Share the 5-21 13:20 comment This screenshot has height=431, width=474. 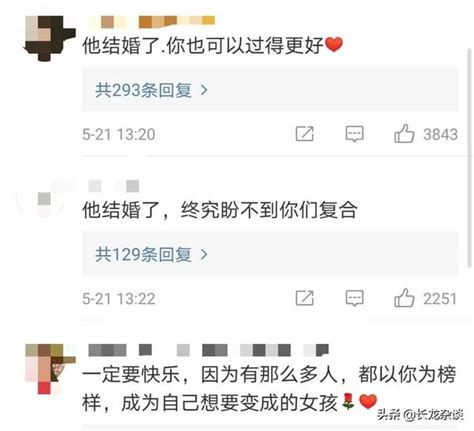pyautogui.click(x=305, y=134)
